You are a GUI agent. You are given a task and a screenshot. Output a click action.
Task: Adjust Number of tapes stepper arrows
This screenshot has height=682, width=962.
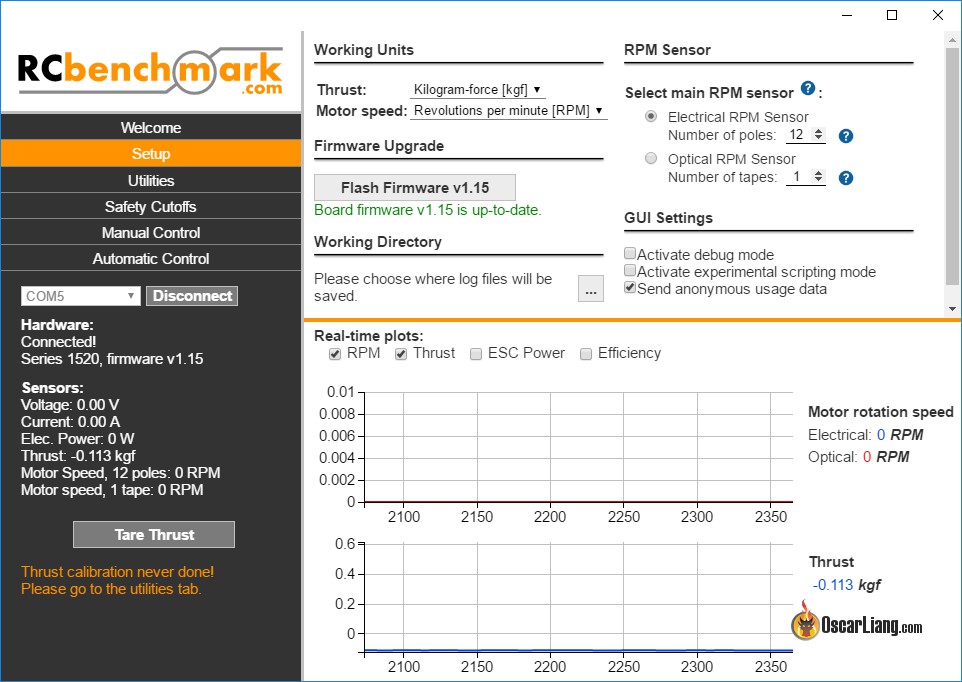(818, 177)
